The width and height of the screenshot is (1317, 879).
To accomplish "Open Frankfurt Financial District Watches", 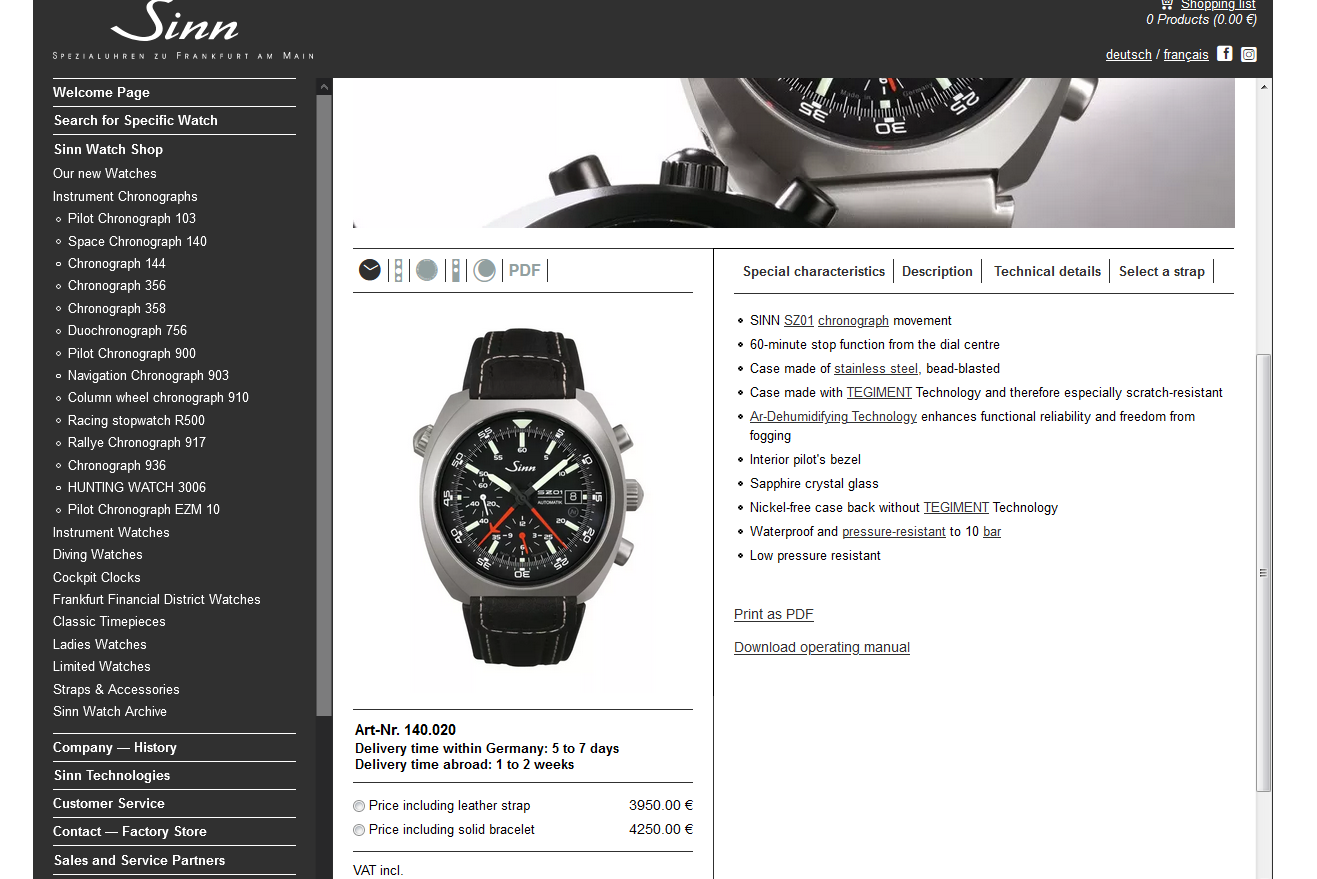I will pyautogui.click(x=157, y=599).
